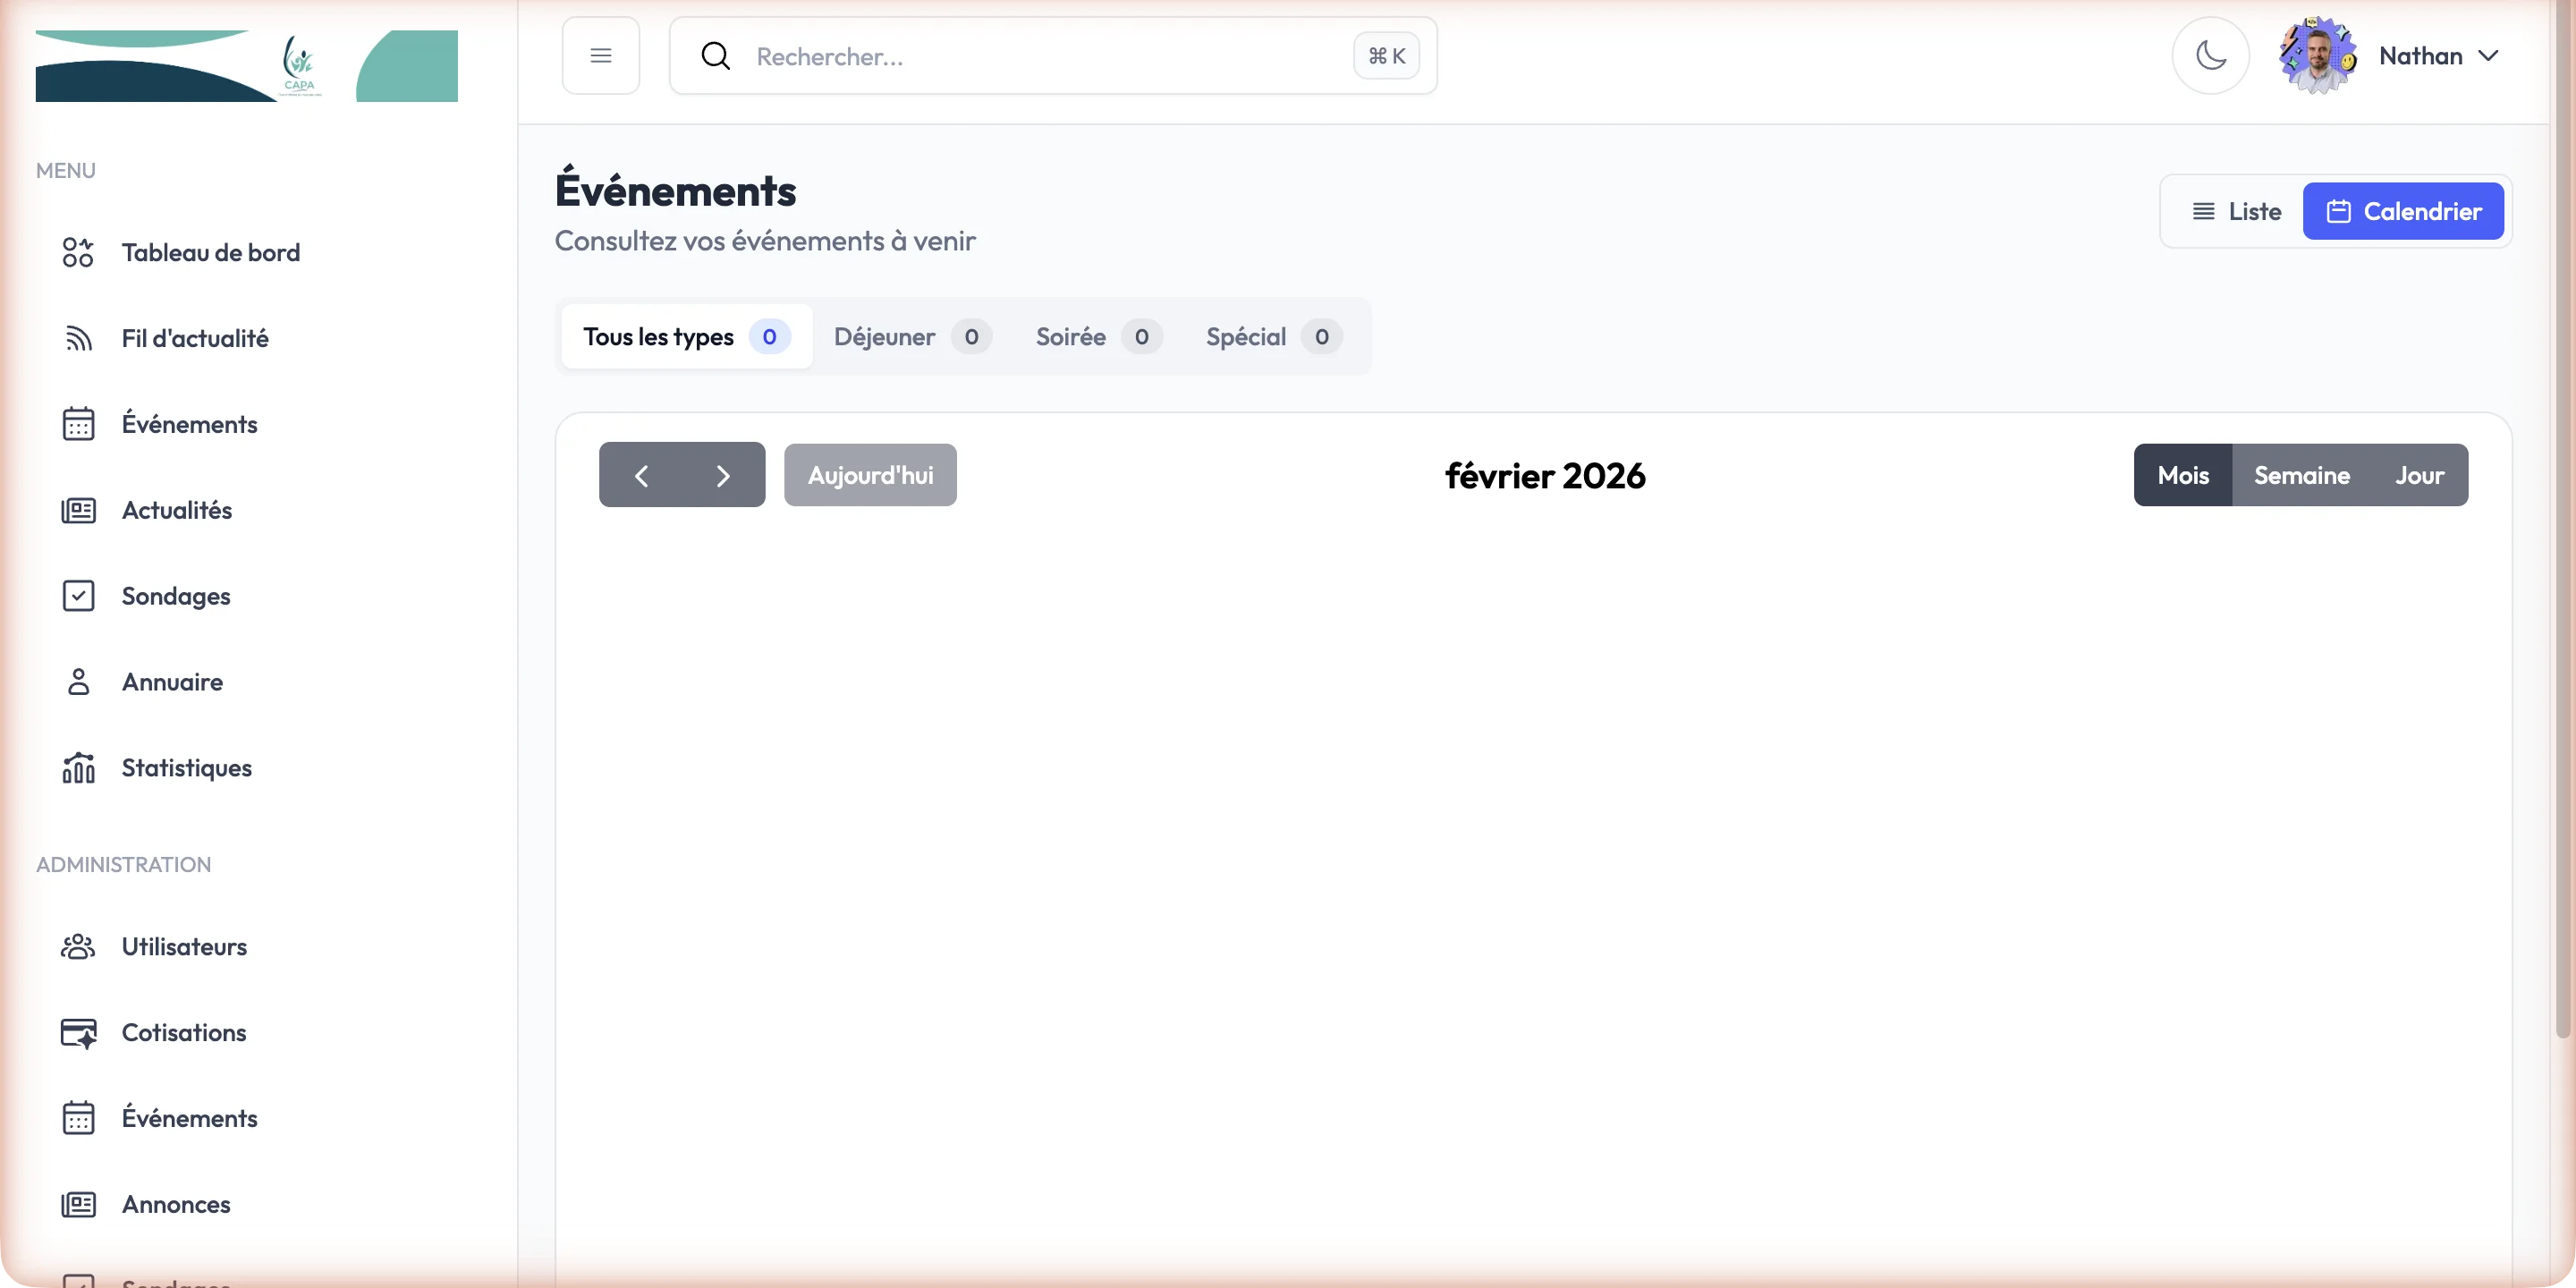Screen dimensions: 2576x1288
Task: Switch to Liste view
Action: (2236, 212)
